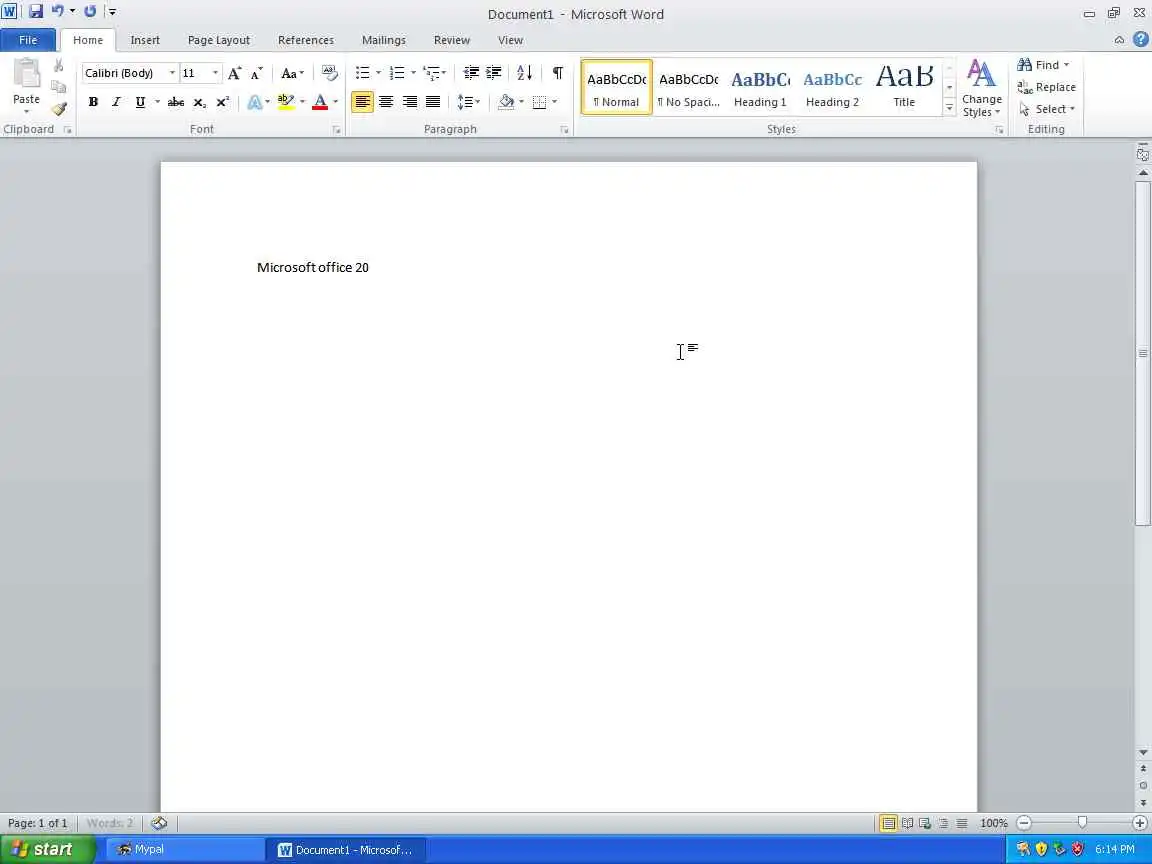Switch to the Insert tab
The image size is (1152, 864).
(x=145, y=40)
